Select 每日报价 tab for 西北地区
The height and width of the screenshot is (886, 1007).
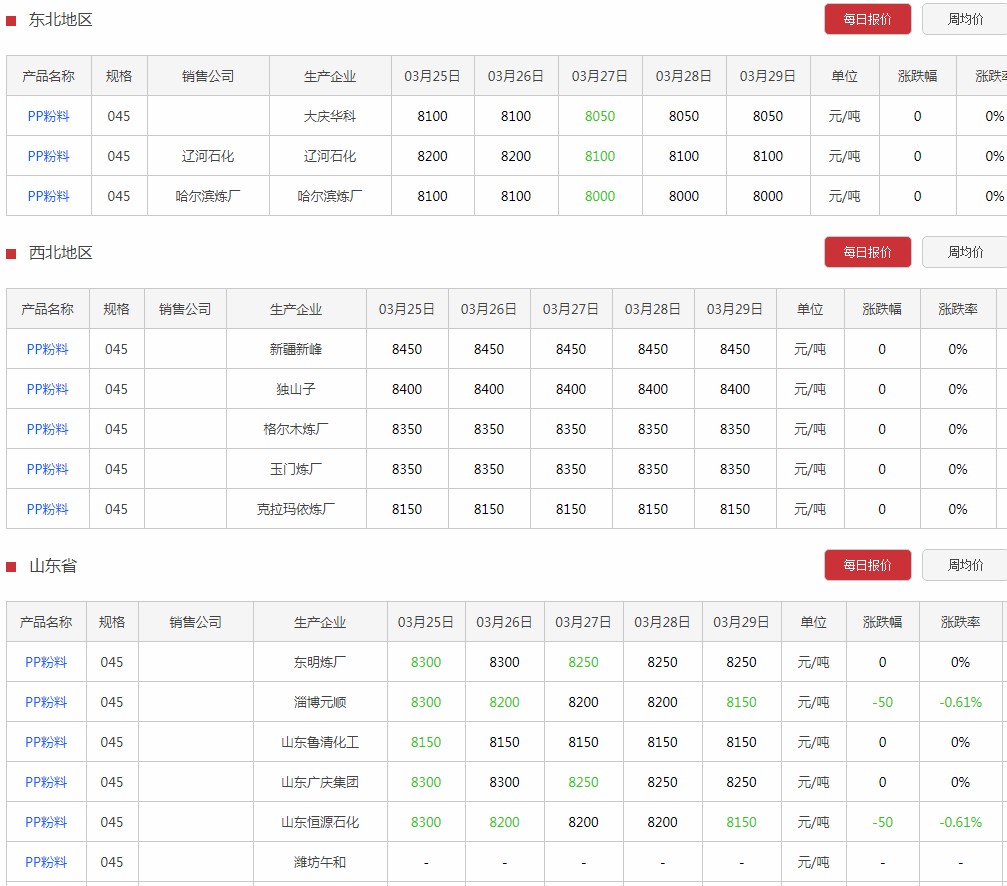(x=867, y=252)
